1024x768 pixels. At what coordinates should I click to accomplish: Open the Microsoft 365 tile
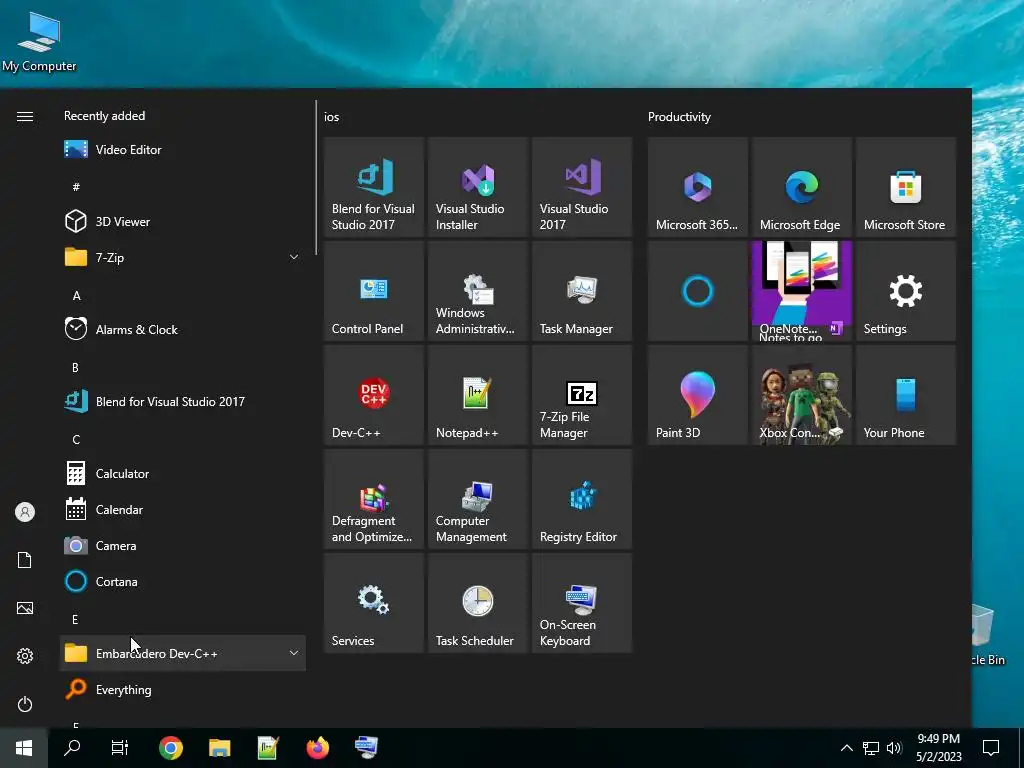(697, 187)
